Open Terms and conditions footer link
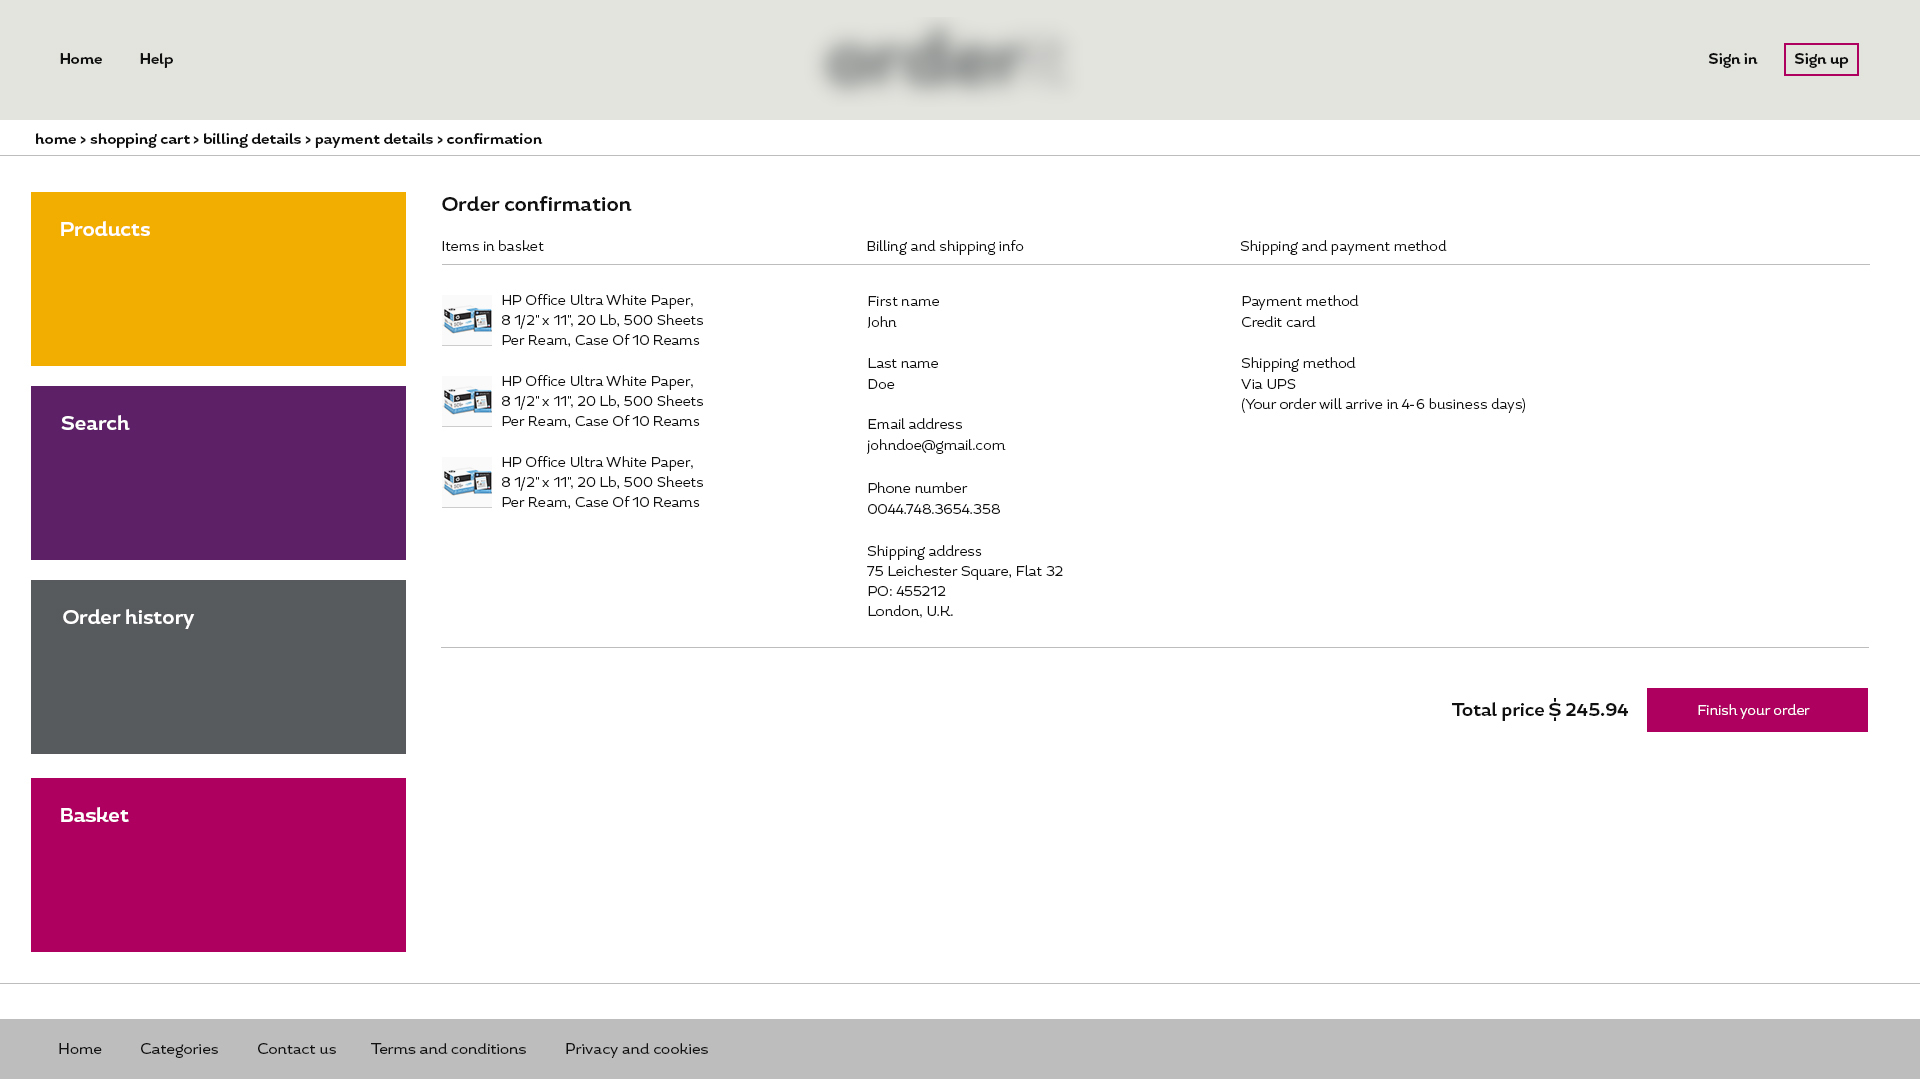The image size is (1920, 1079). 448,1049
